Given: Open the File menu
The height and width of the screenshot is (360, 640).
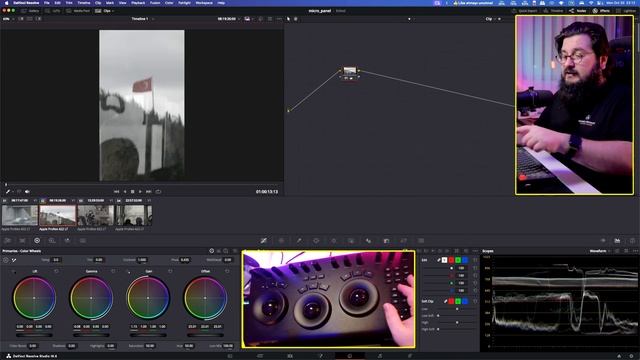Looking at the screenshot, I should [47, 3].
